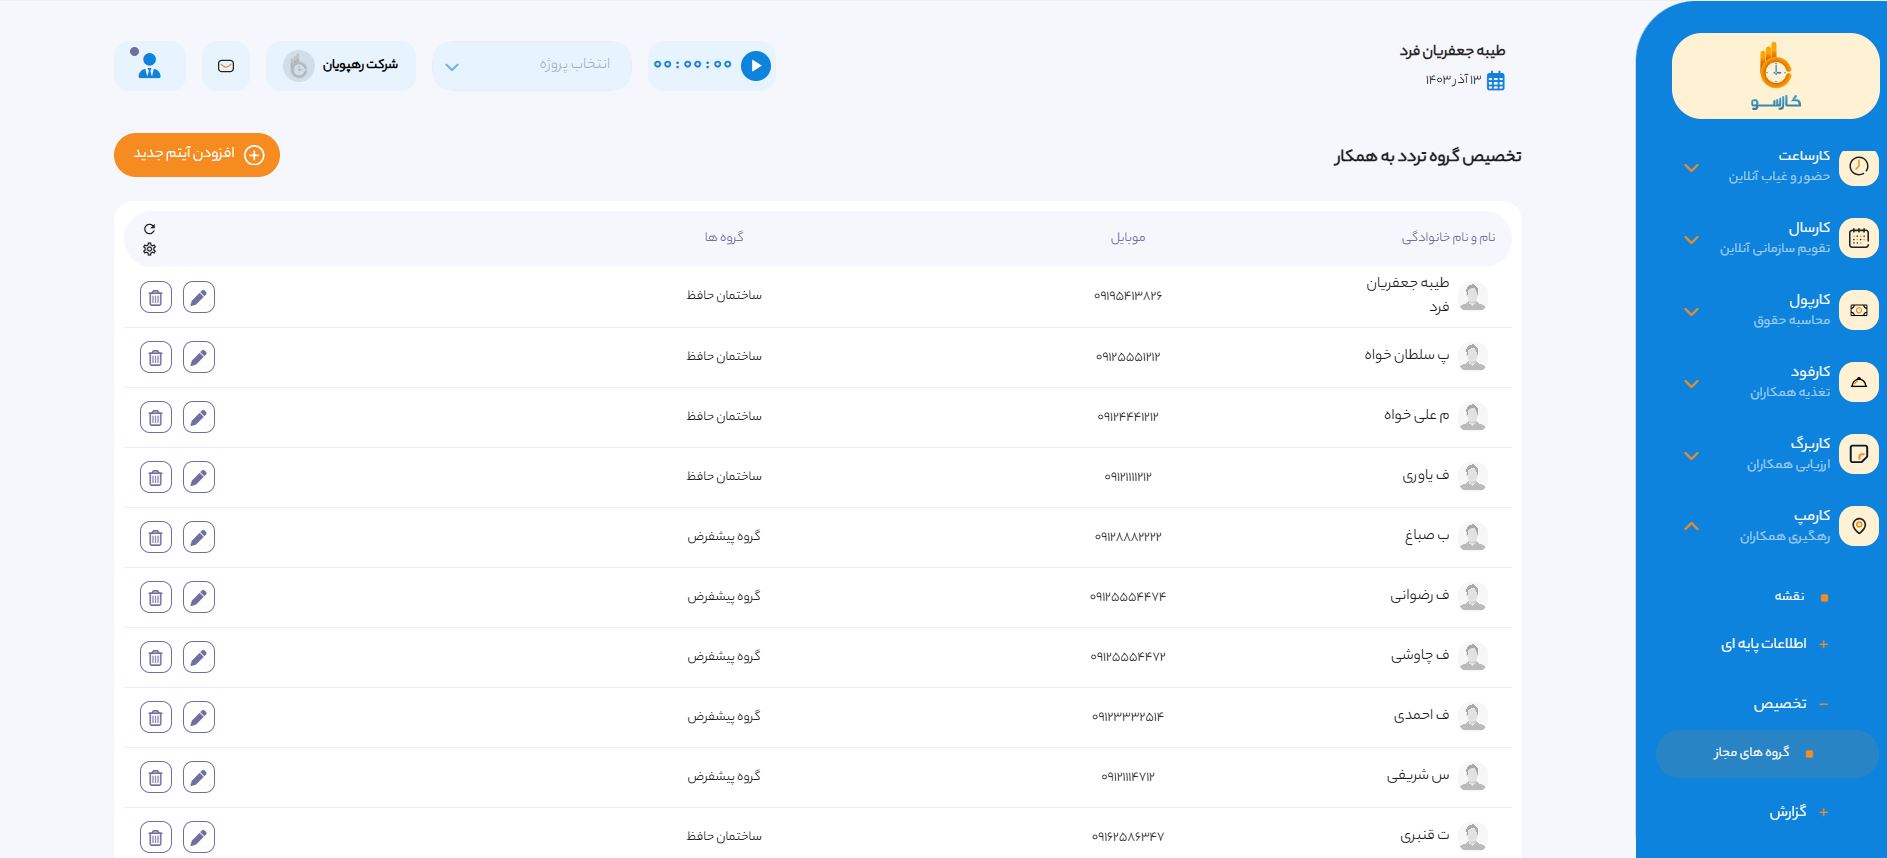Open the user profile icon

click(150, 66)
